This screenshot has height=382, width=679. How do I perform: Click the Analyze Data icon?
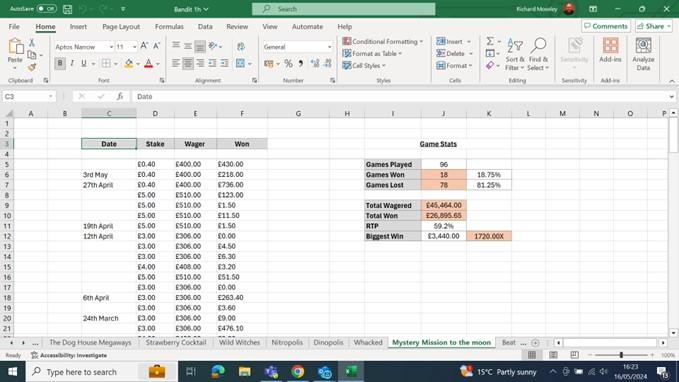643,54
